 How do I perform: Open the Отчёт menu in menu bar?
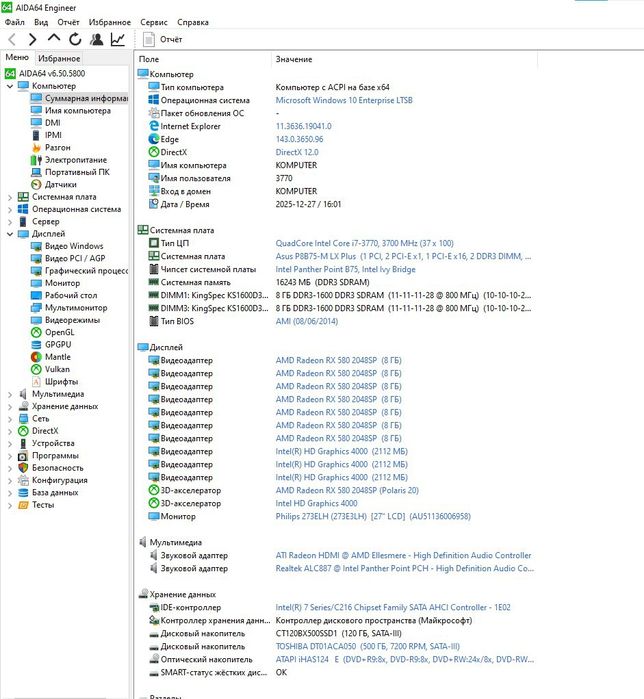click(x=68, y=22)
